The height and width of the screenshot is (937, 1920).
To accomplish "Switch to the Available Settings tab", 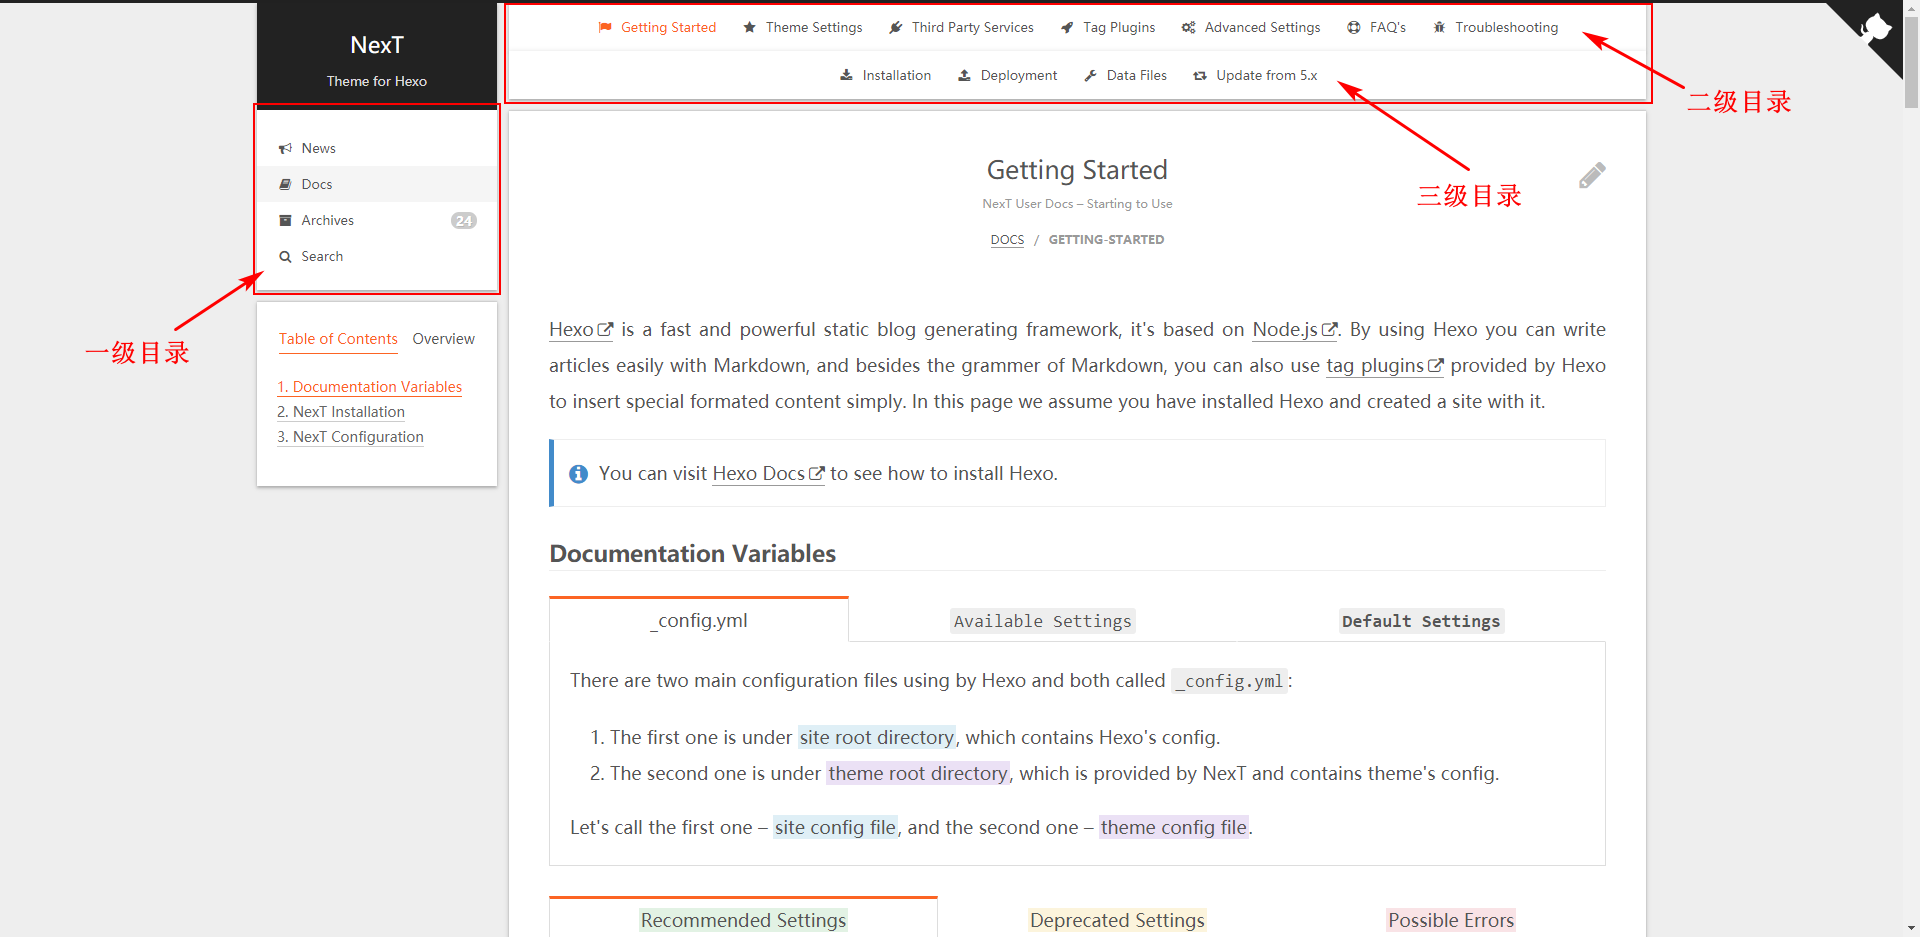I will coord(1043,621).
